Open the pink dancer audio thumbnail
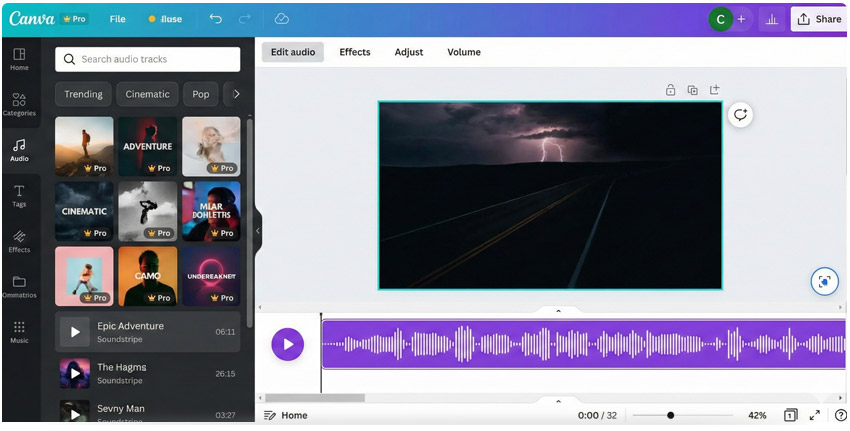Image resolution: width=850 pixels, height=431 pixels. 84,276
